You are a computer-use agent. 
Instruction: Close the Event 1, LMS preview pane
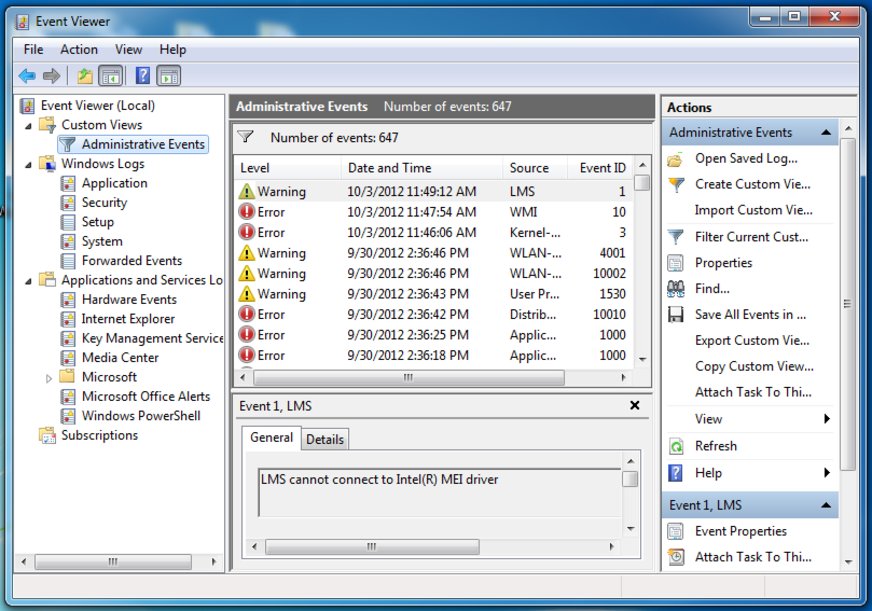click(635, 405)
